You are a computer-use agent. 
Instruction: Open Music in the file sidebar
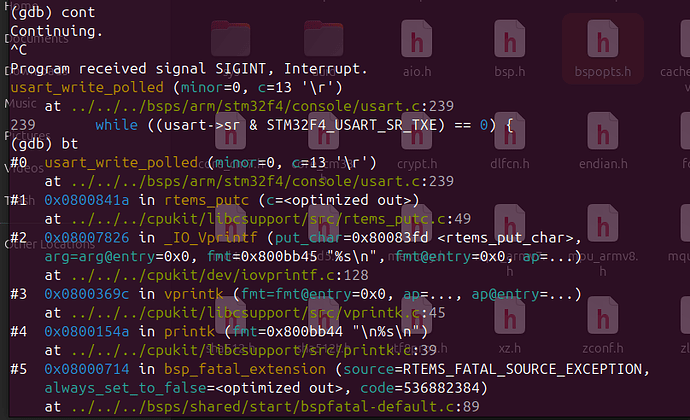point(22,103)
